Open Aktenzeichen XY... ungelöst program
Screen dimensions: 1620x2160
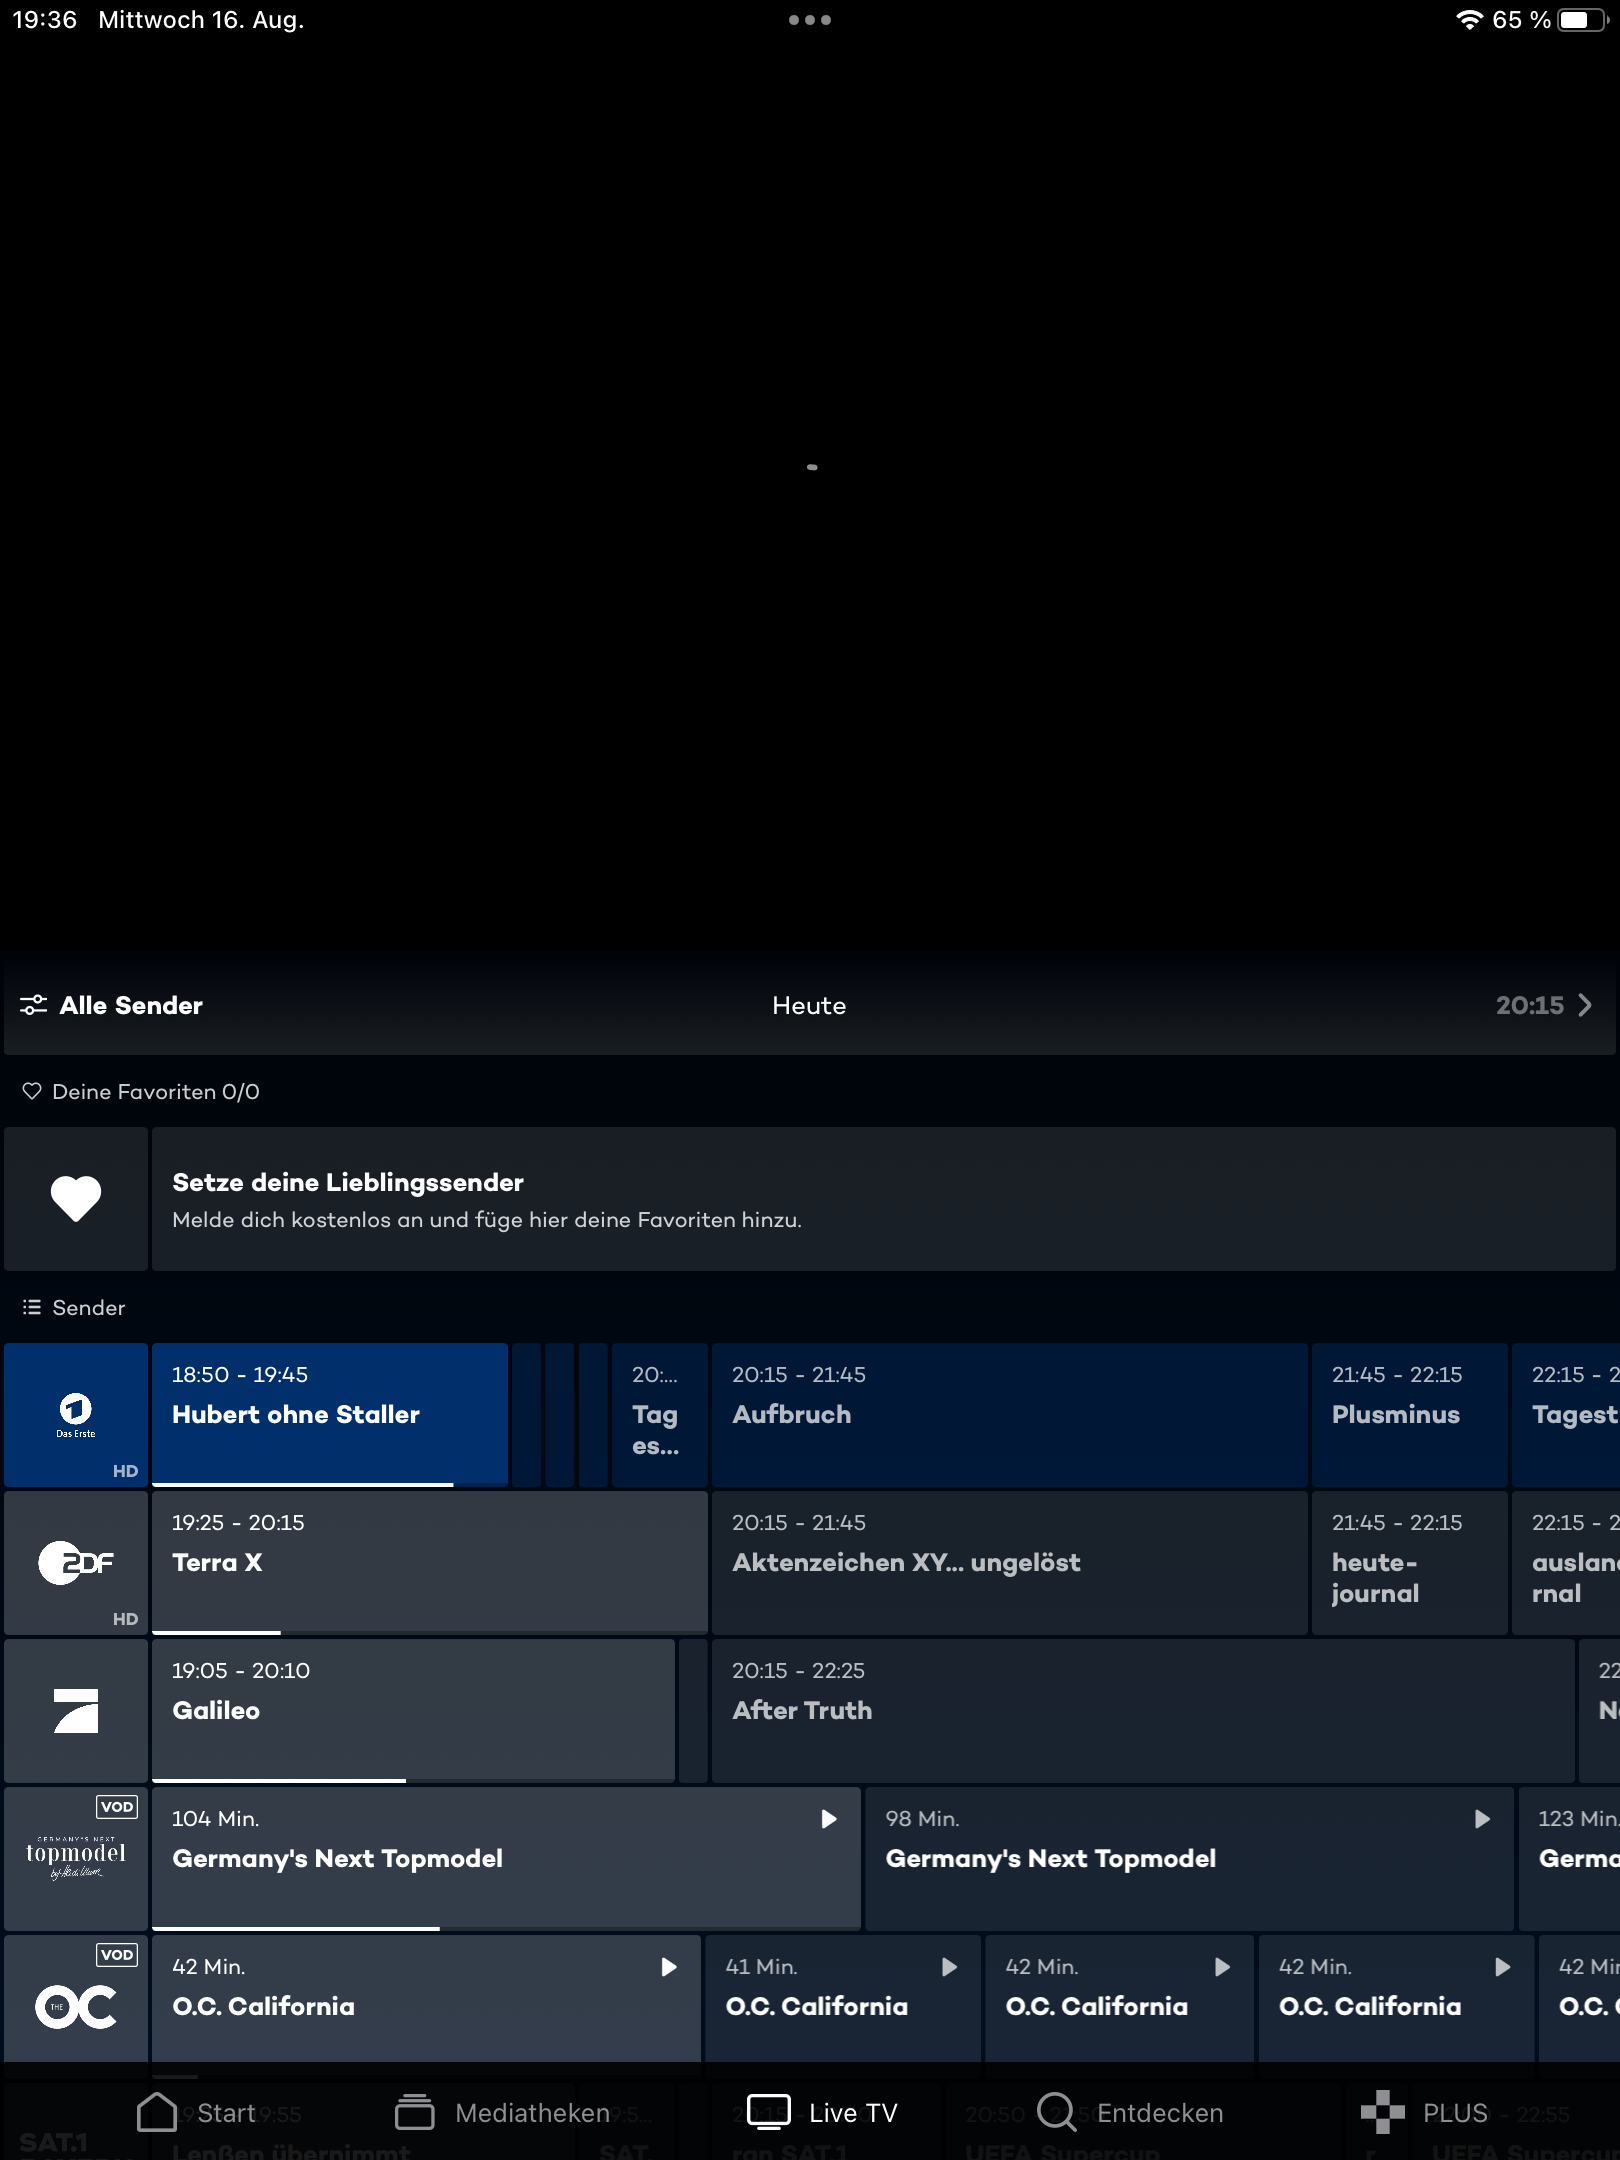pos(1009,1563)
